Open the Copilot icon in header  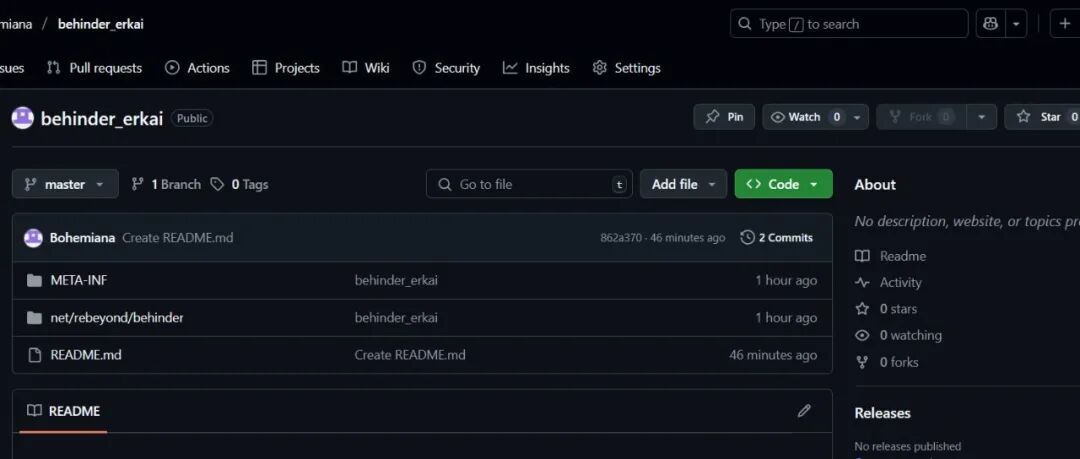pyautogui.click(x=990, y=24)
